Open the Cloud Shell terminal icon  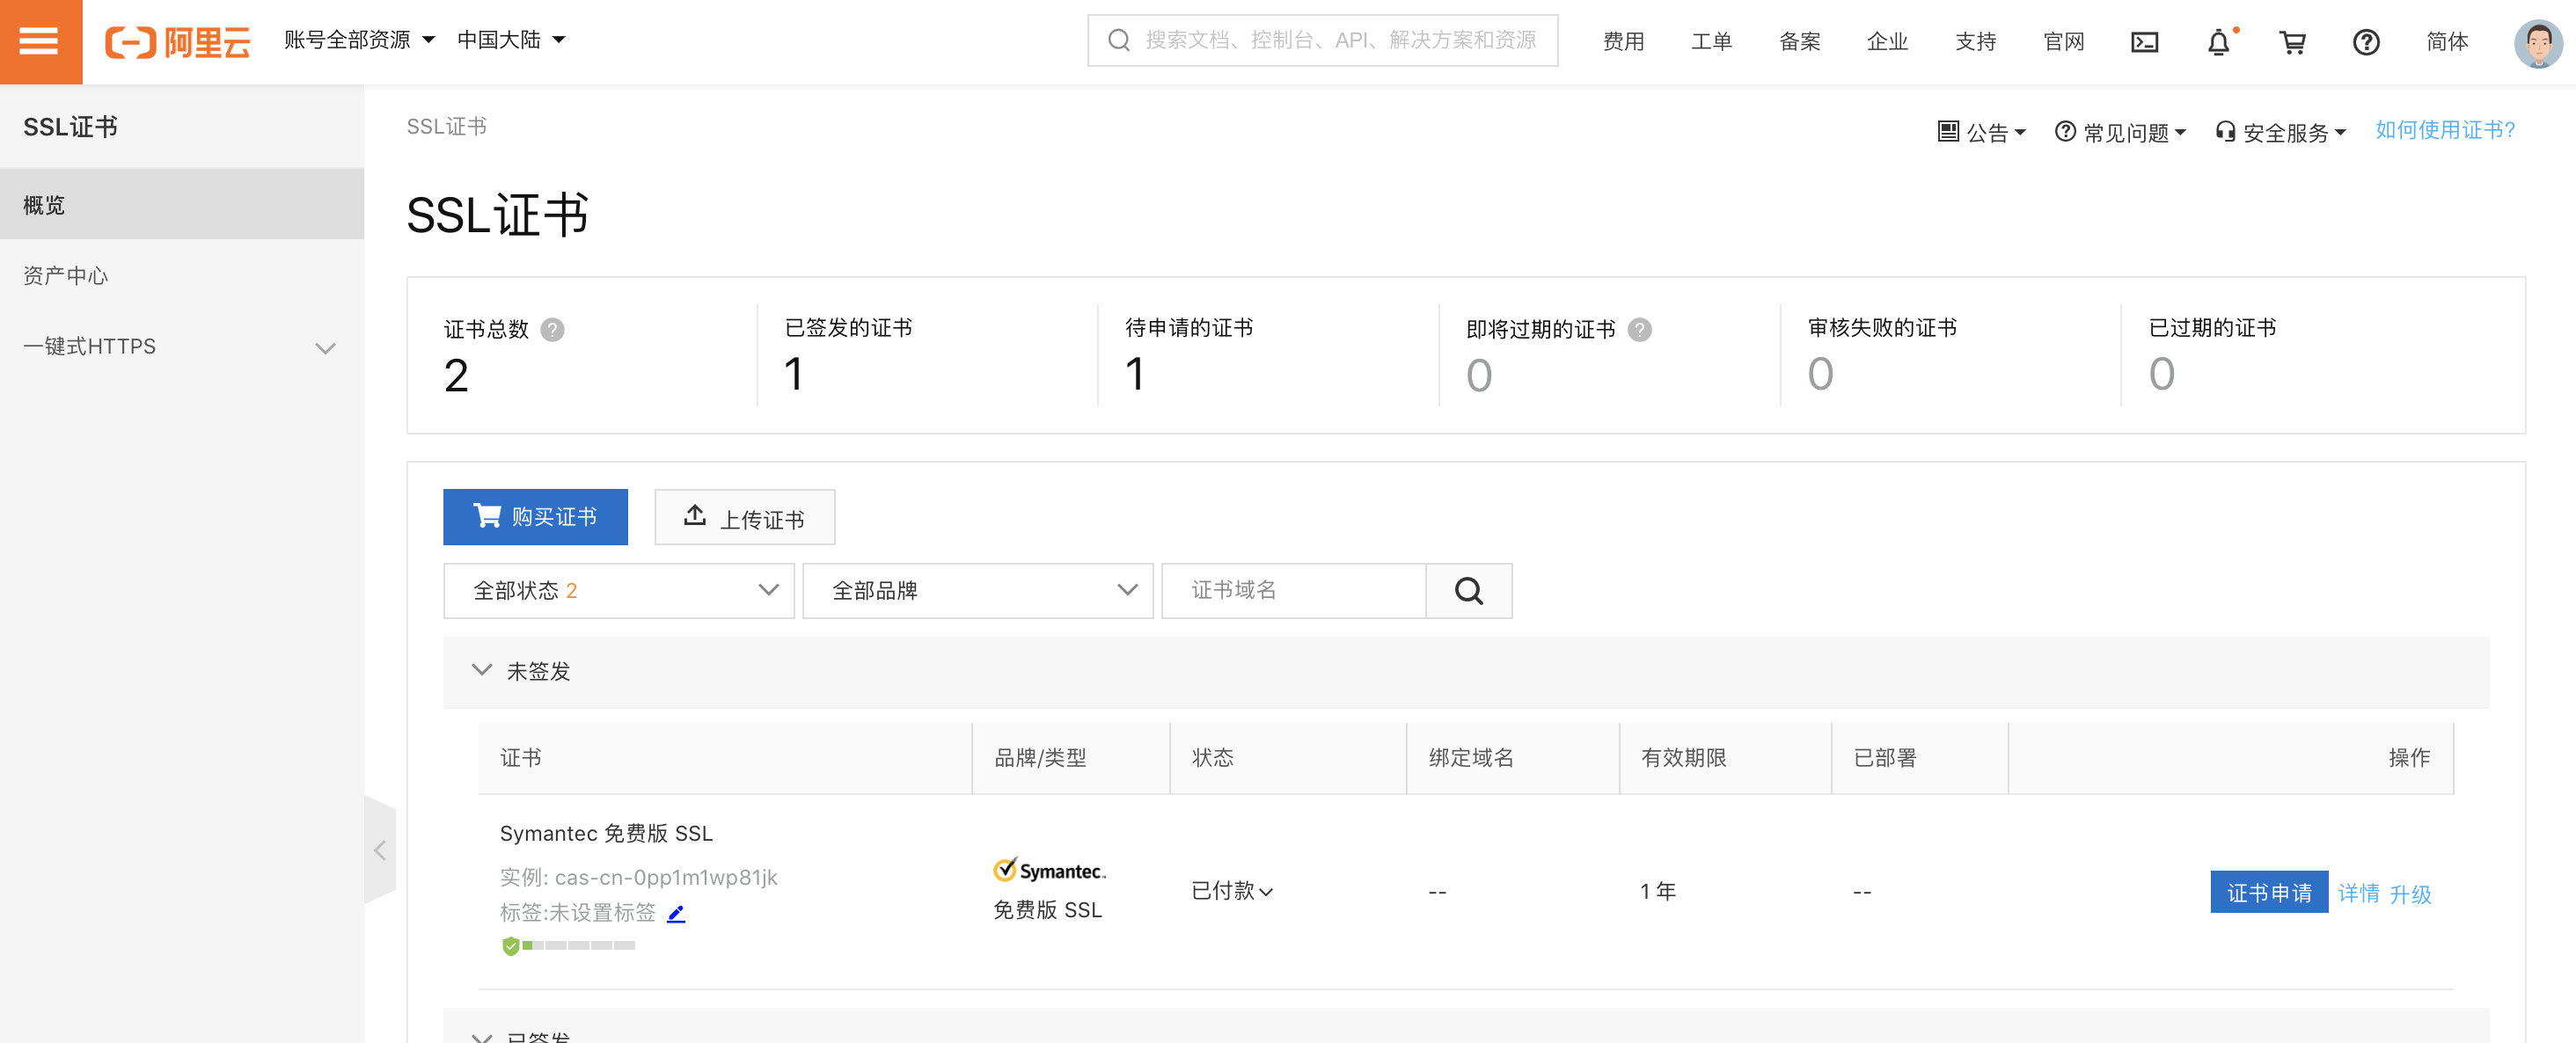click(x=2144, y=41)
